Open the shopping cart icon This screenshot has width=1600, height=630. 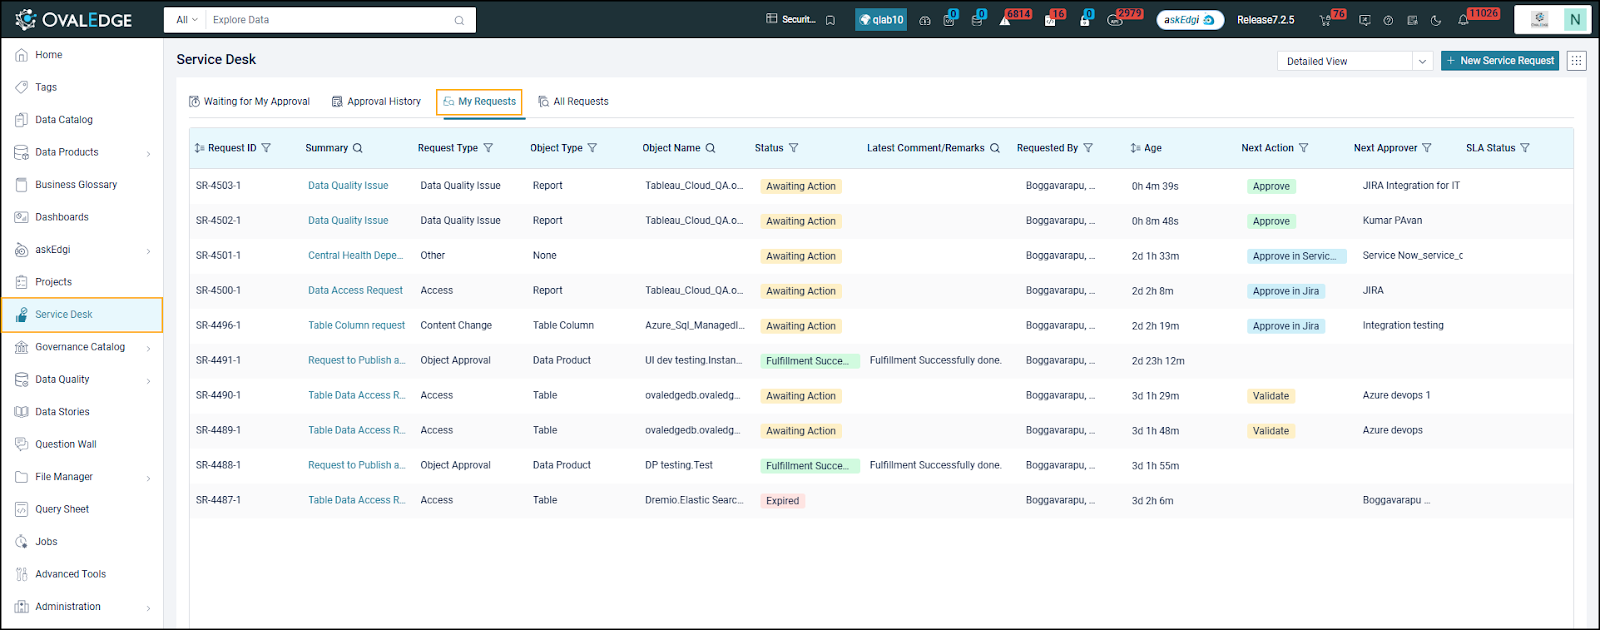coord(1325,20)
